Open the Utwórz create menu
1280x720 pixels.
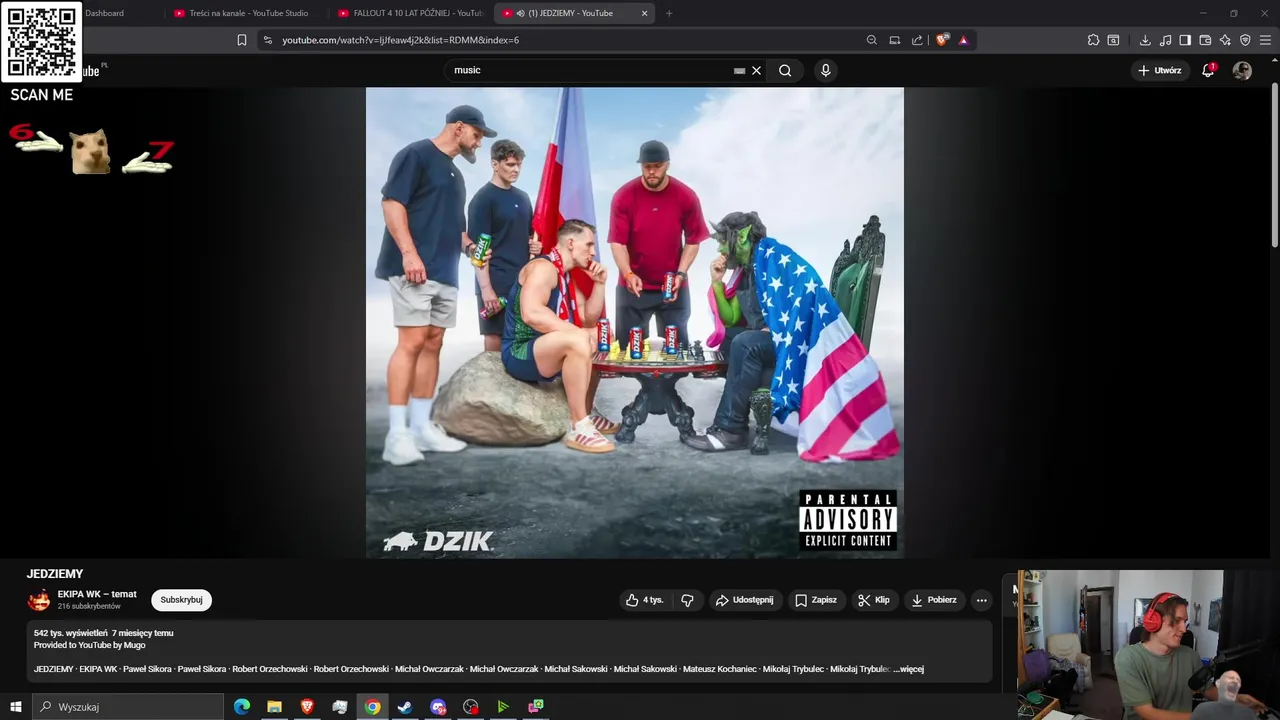pyautogui.click(x=1160, y=70)
